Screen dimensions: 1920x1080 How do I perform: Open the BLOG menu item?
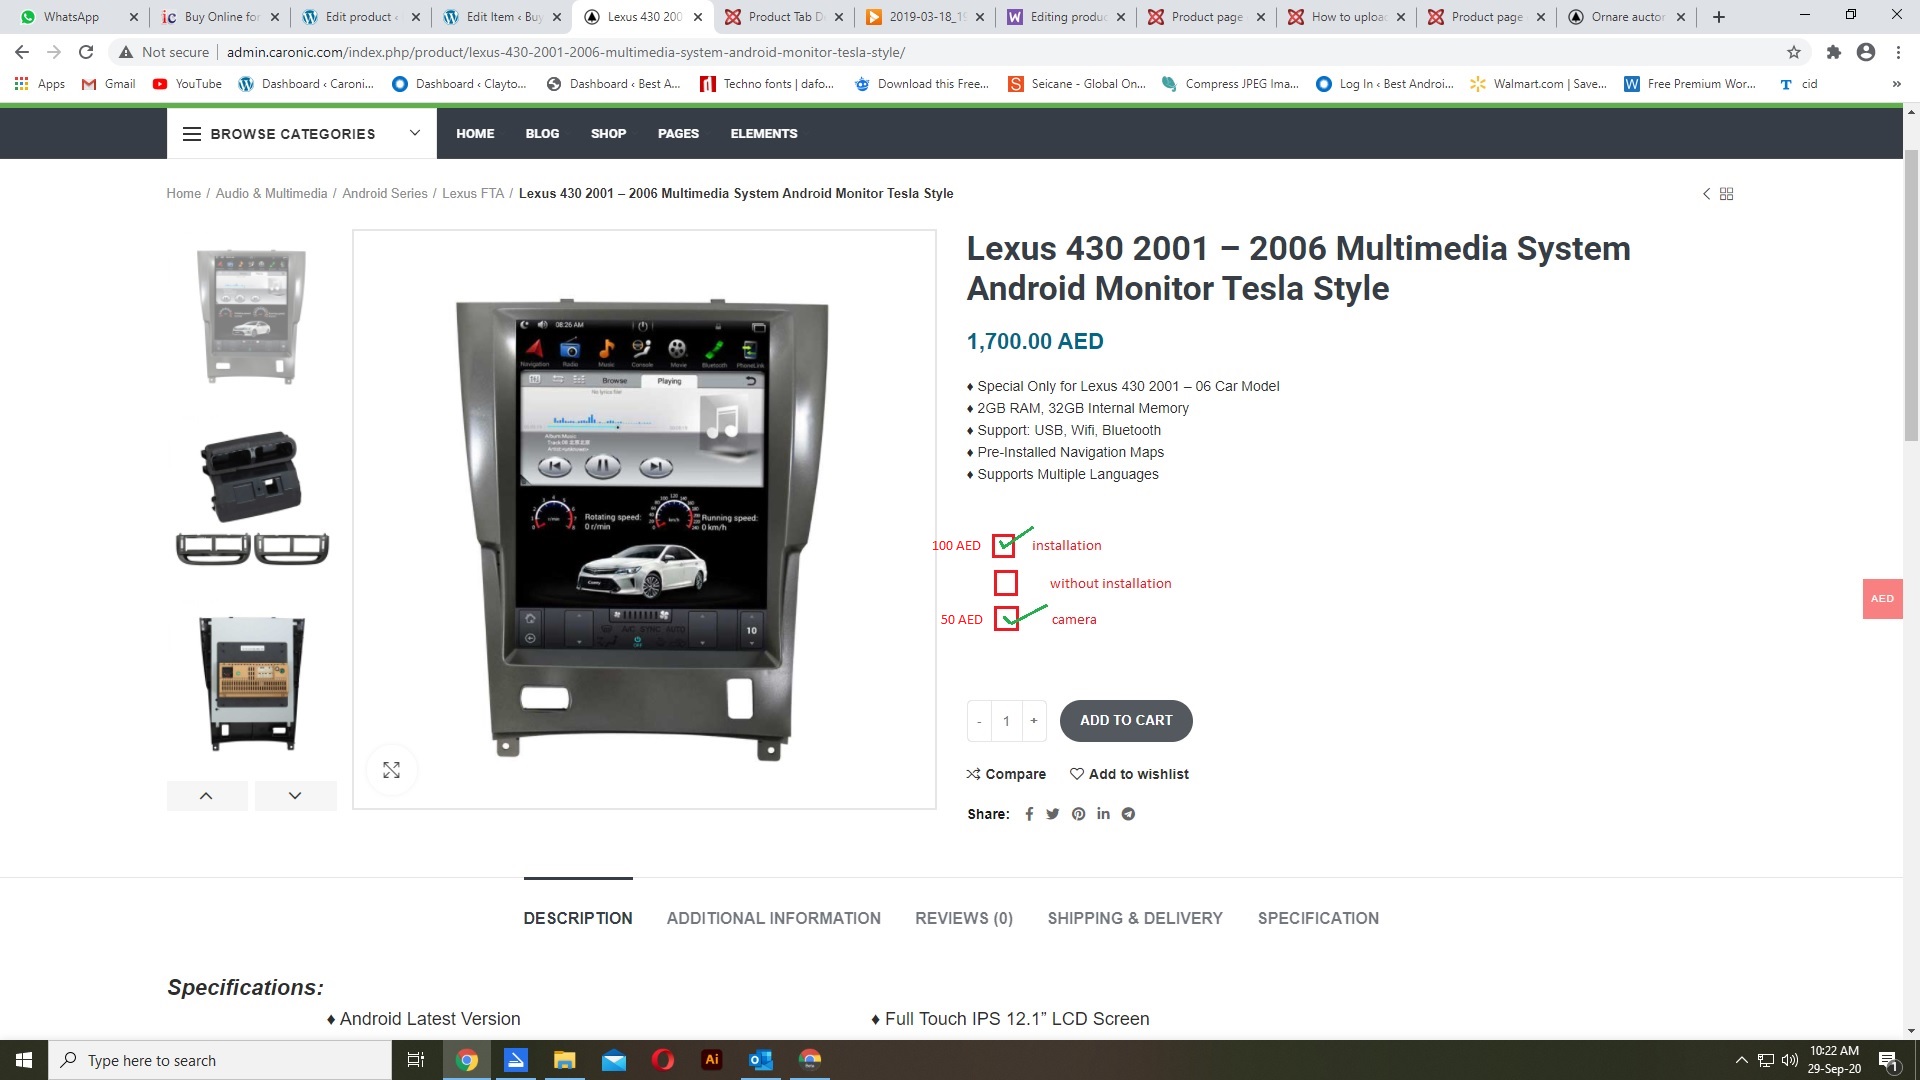tap(542, 134)
